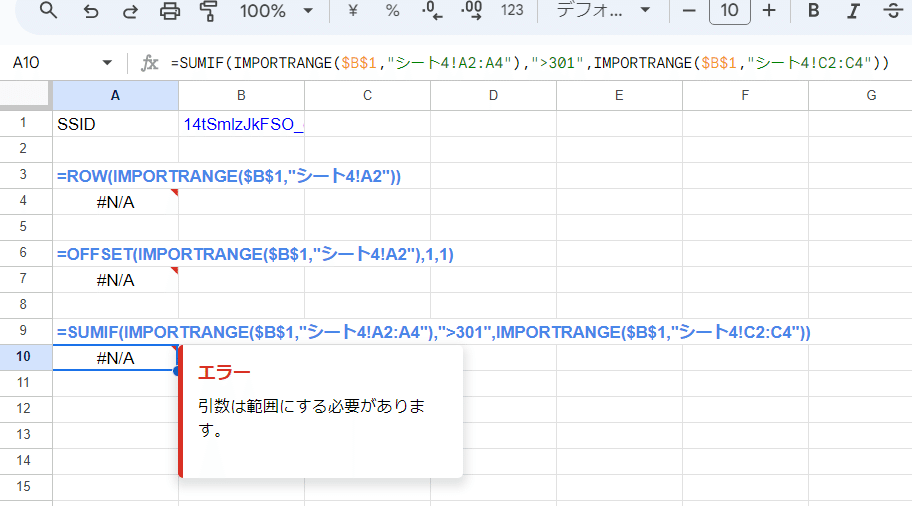Open more number formats (123)

tap(512, 10)
